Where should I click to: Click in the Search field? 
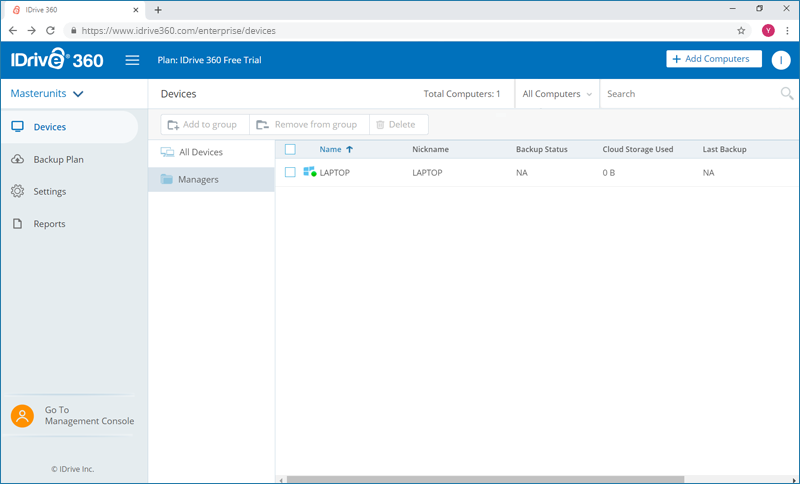tap(689, 94)
